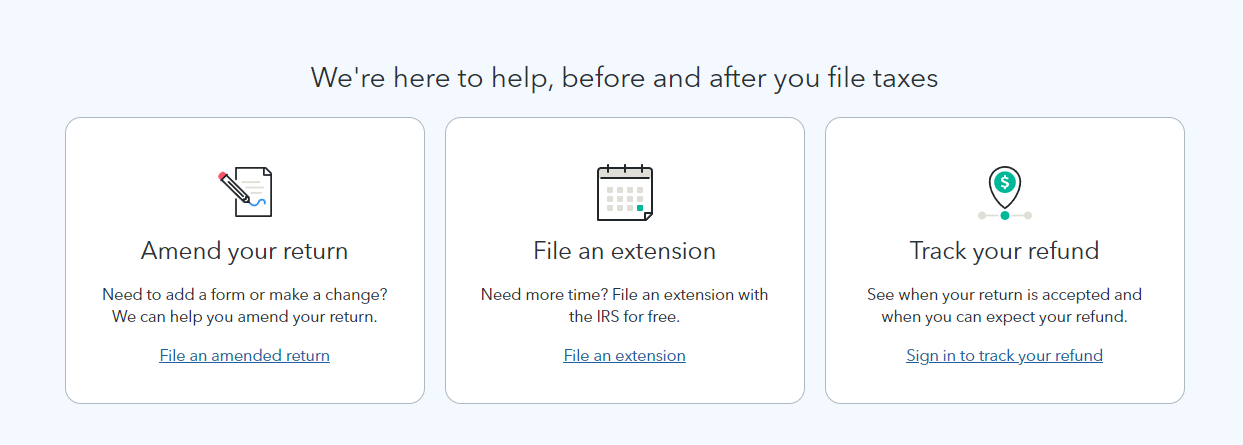Select the File an extension card heading
This screenshot has width=1243, height=445.
coord(624,250)
